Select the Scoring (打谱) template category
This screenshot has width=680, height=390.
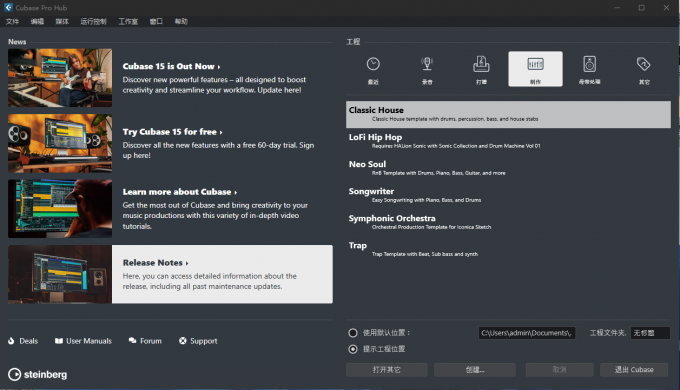coord(481,69)
